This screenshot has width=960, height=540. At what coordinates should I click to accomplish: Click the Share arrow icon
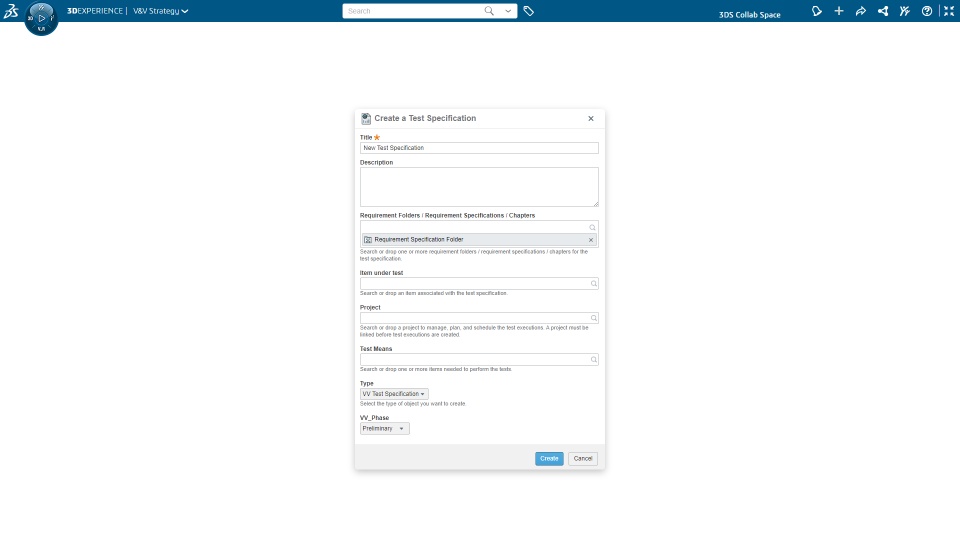tap(861, 11)
